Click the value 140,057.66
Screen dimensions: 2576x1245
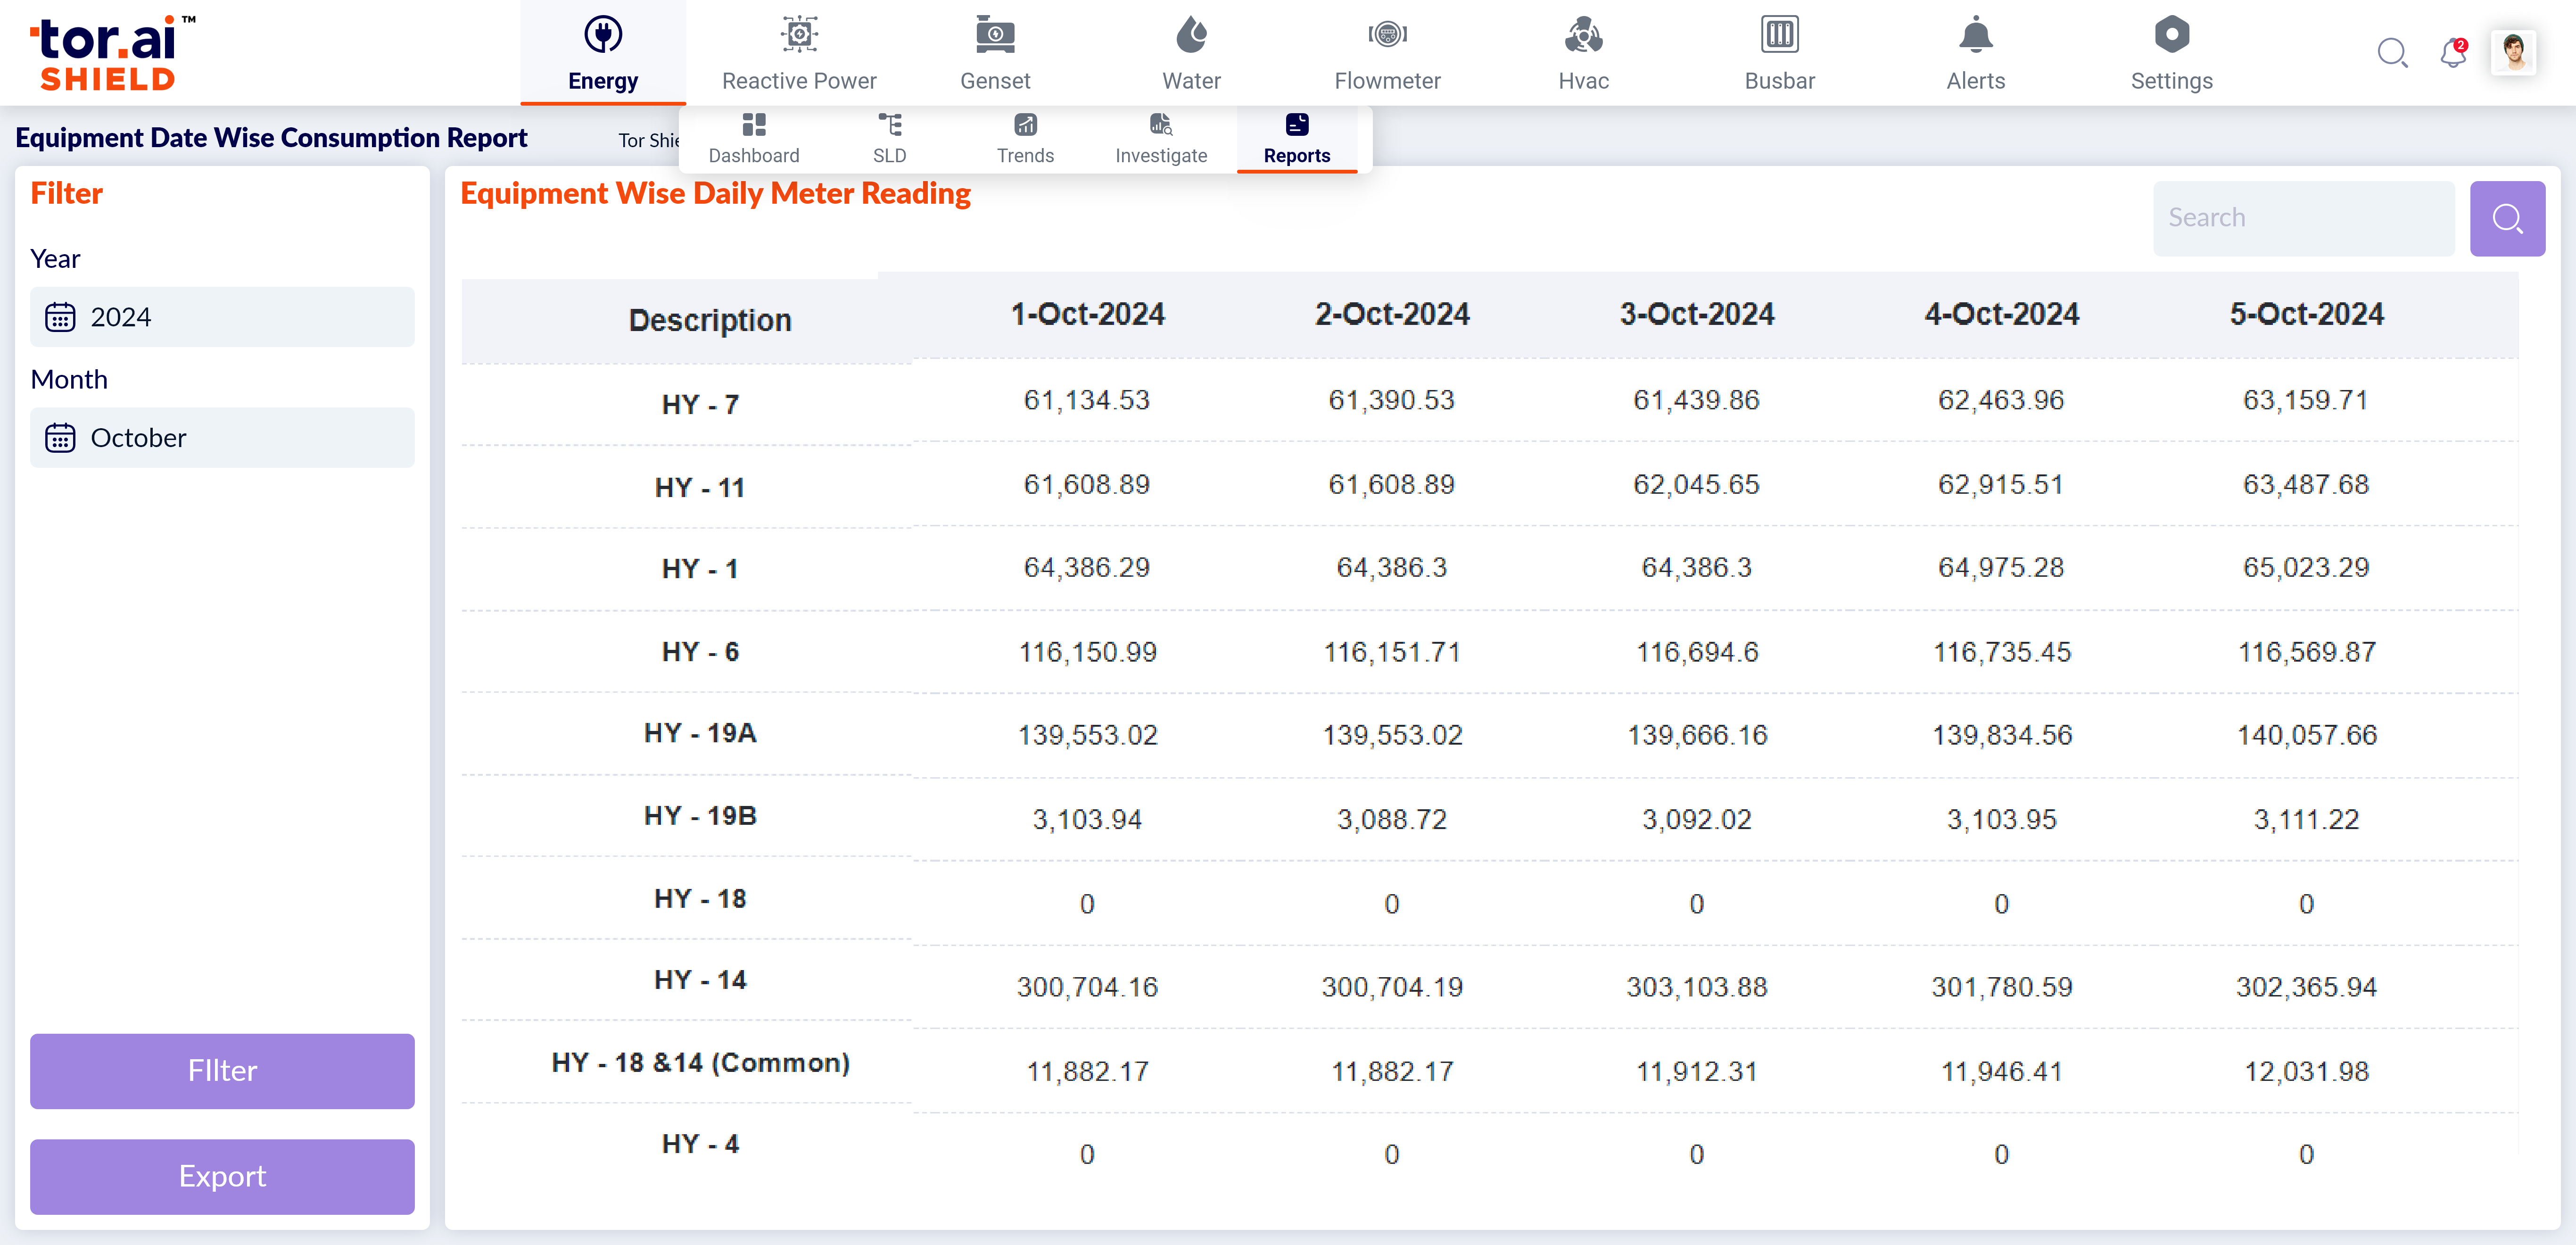tap(2306, 735)
